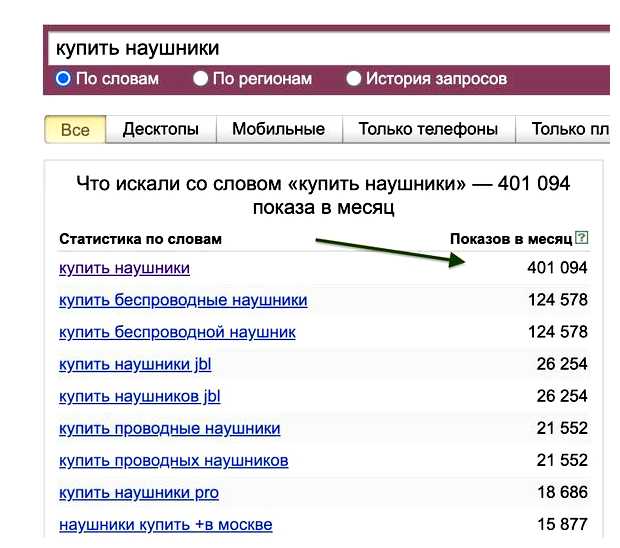Click the '15 877' impressions value
The height and width of the screenshot is (548, 620).
pos(562,524)
